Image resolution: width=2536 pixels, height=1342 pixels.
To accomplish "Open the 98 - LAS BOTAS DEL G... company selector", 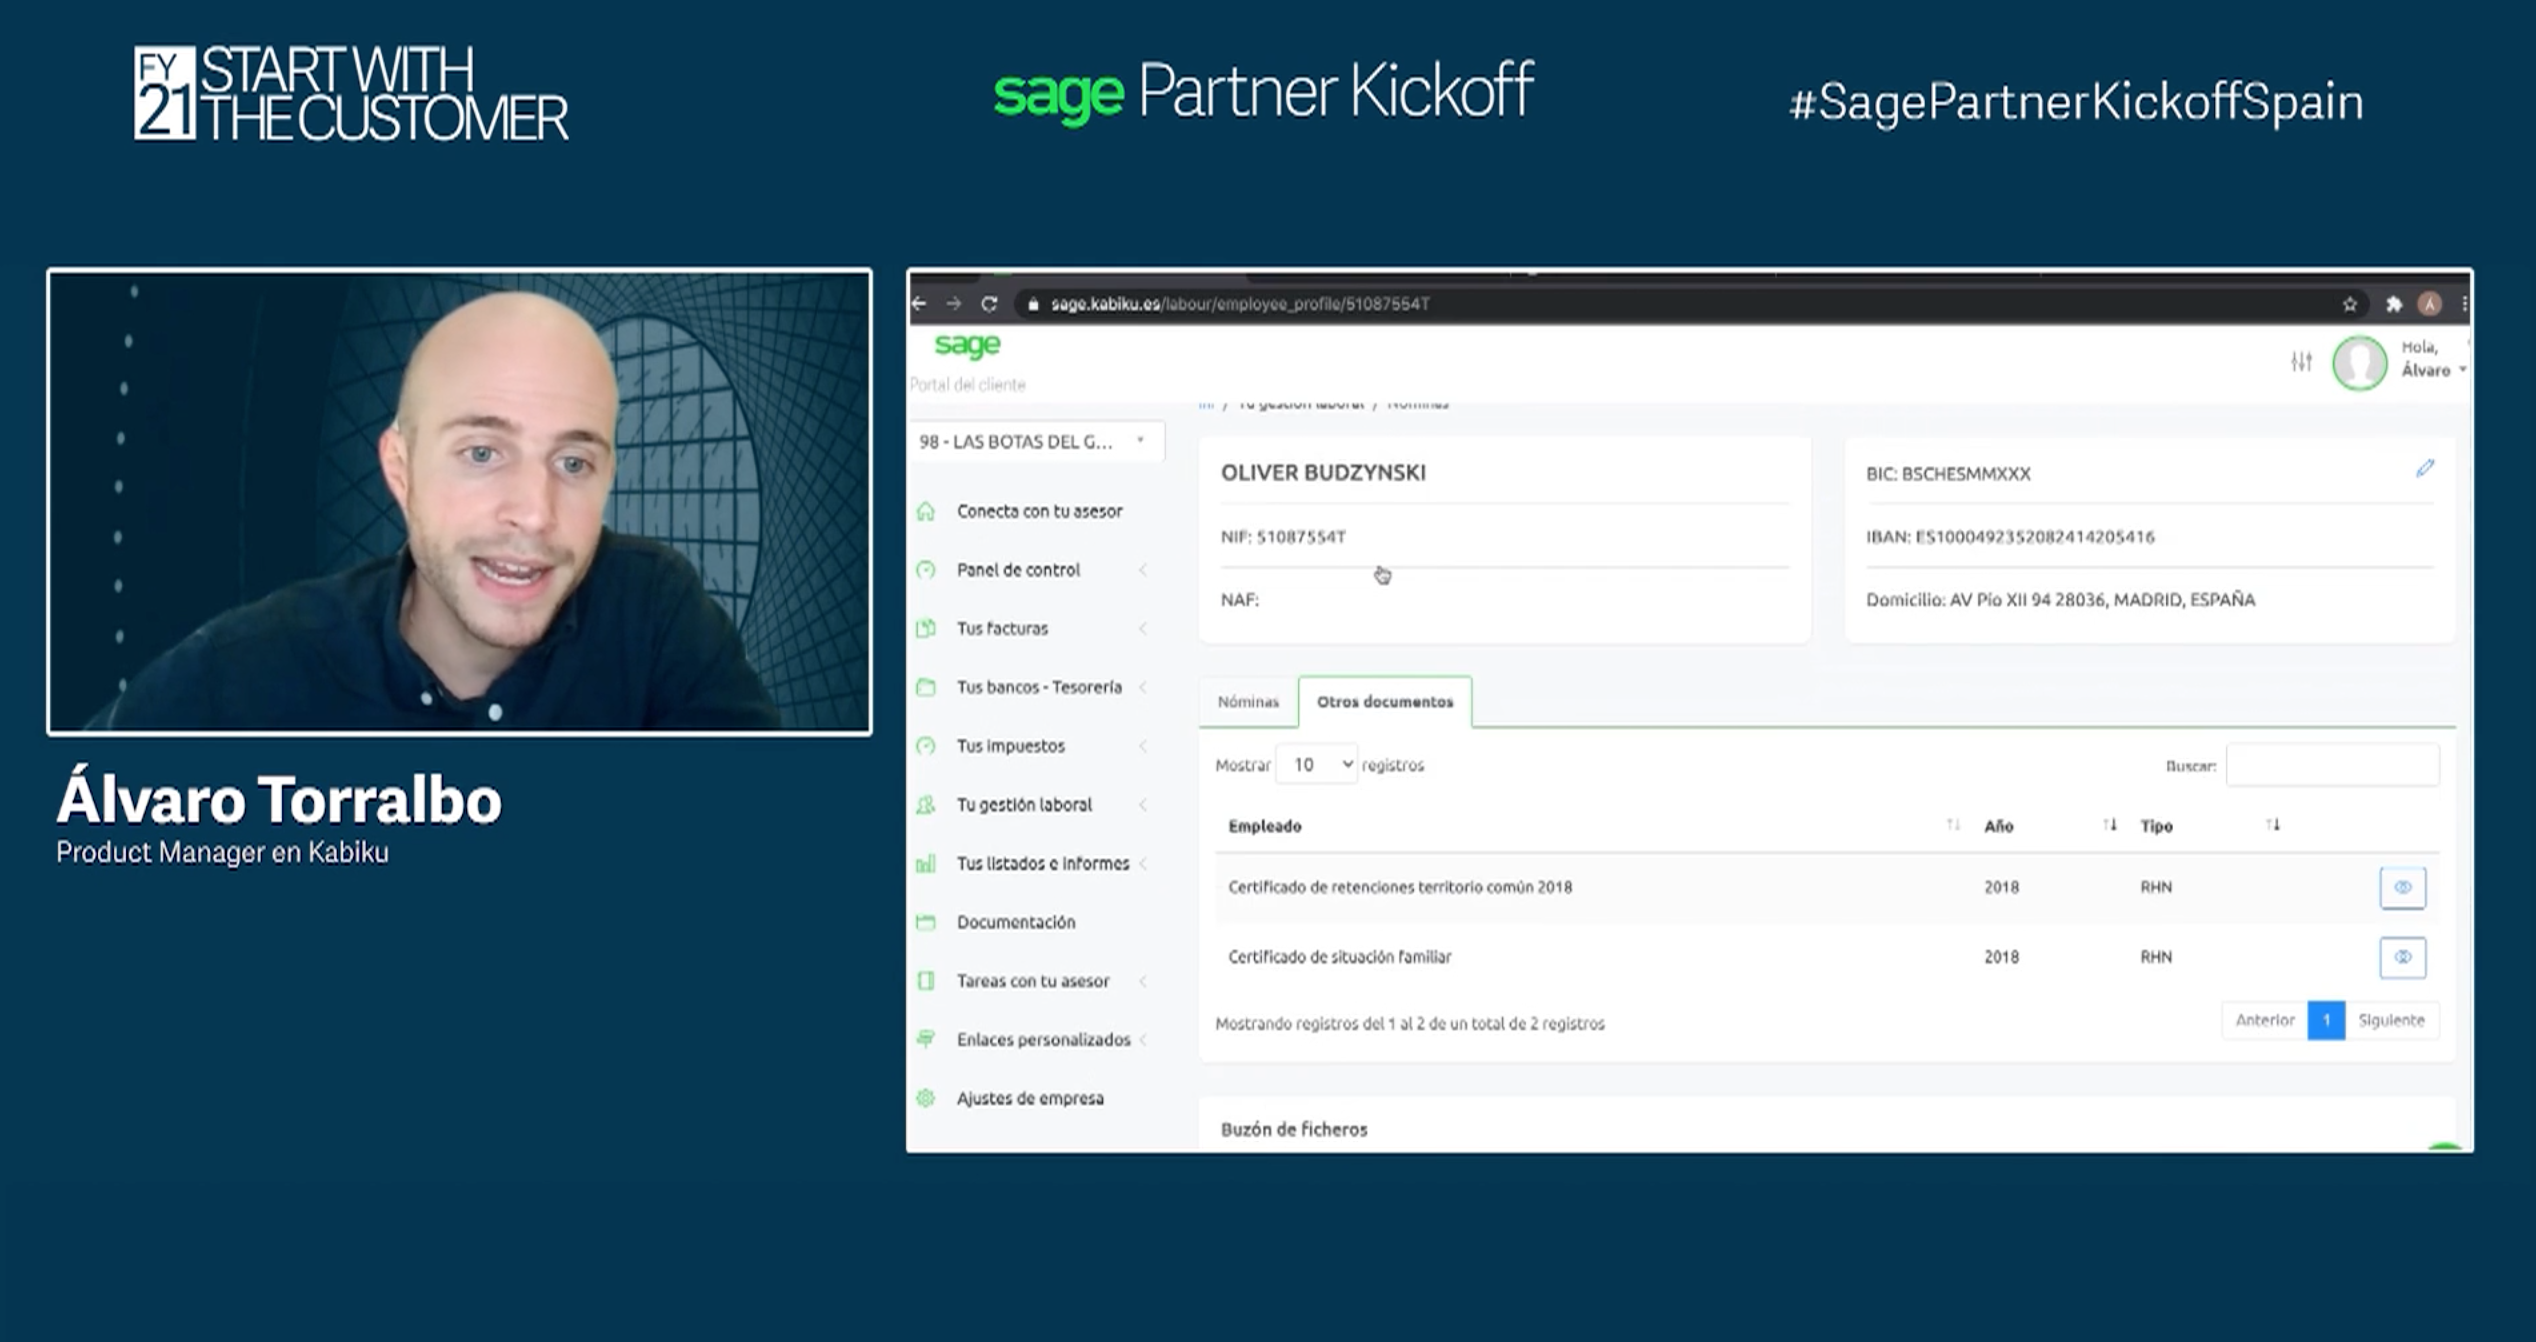I will point(1035,442).
